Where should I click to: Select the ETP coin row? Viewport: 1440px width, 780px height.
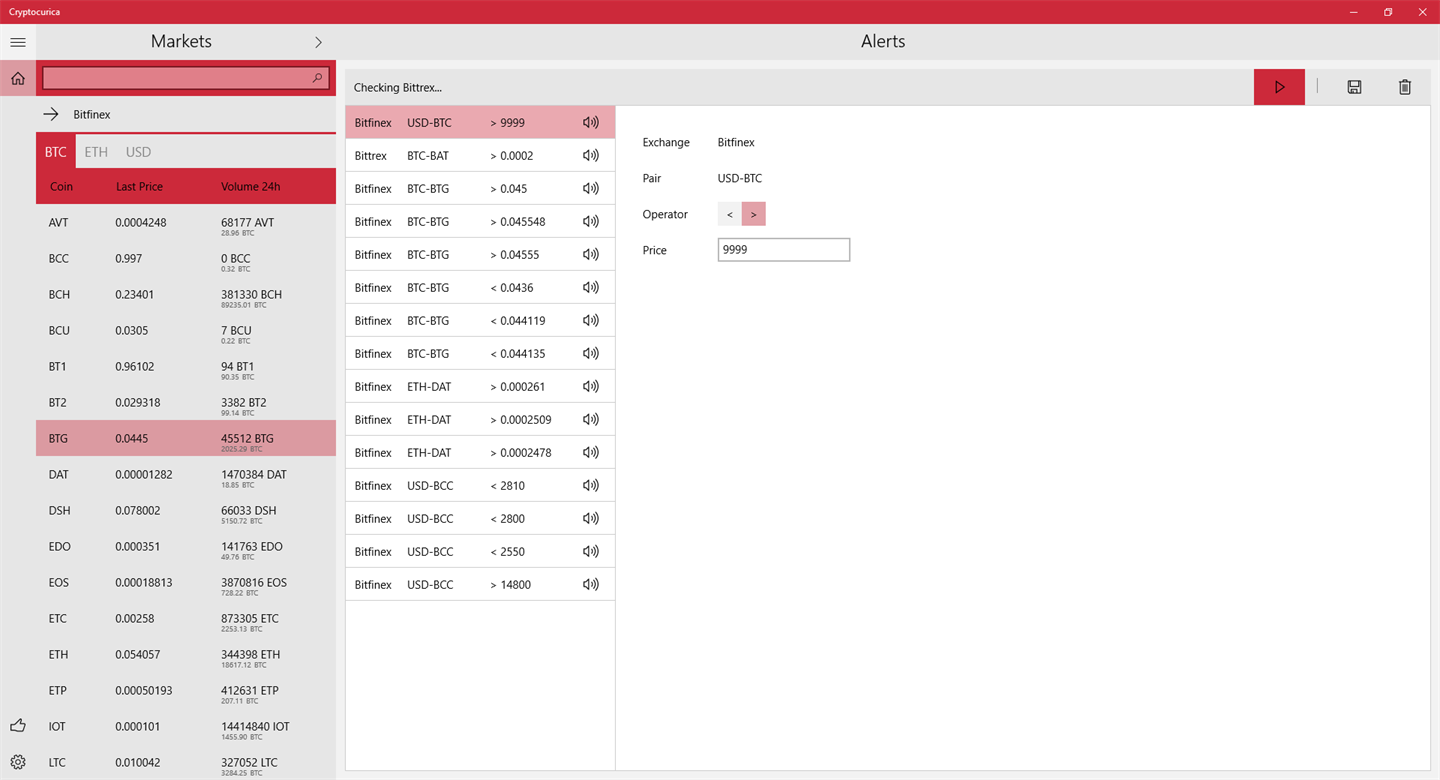click(186, 690)
